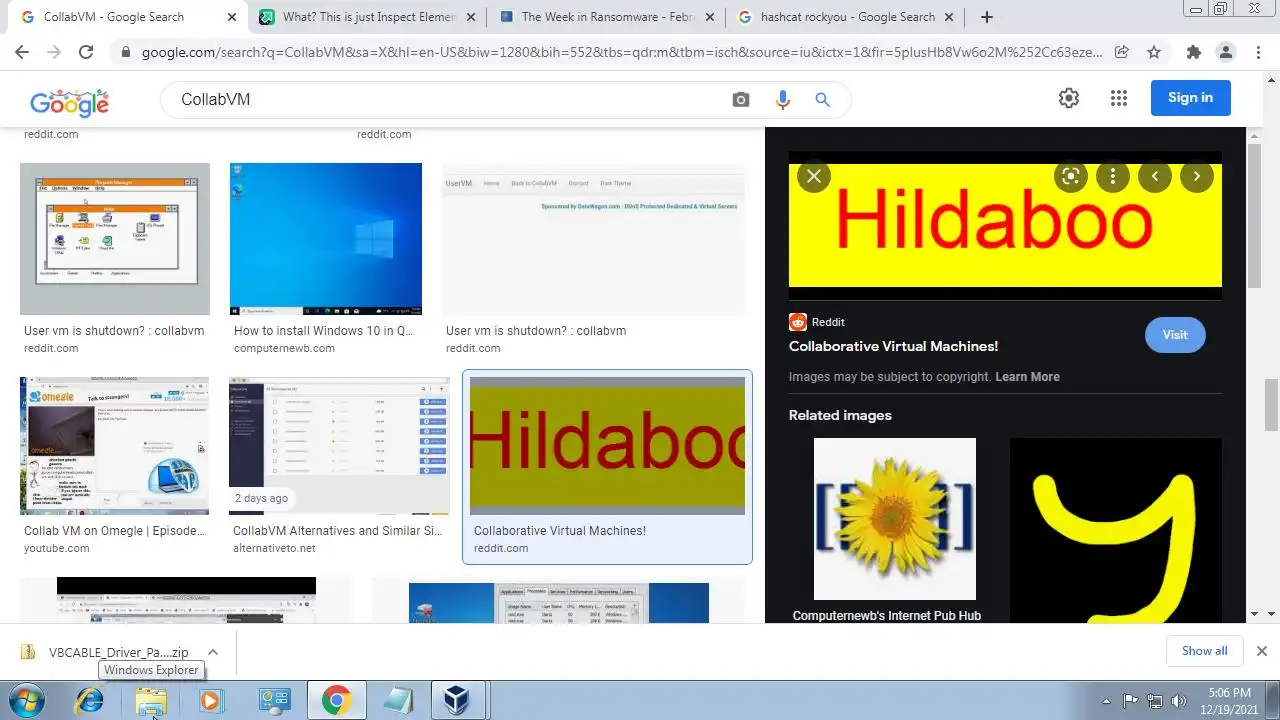Screen dimensions: 1280x720
Task: Launch Internet Explorer from the taskbar
Action: 89,700
